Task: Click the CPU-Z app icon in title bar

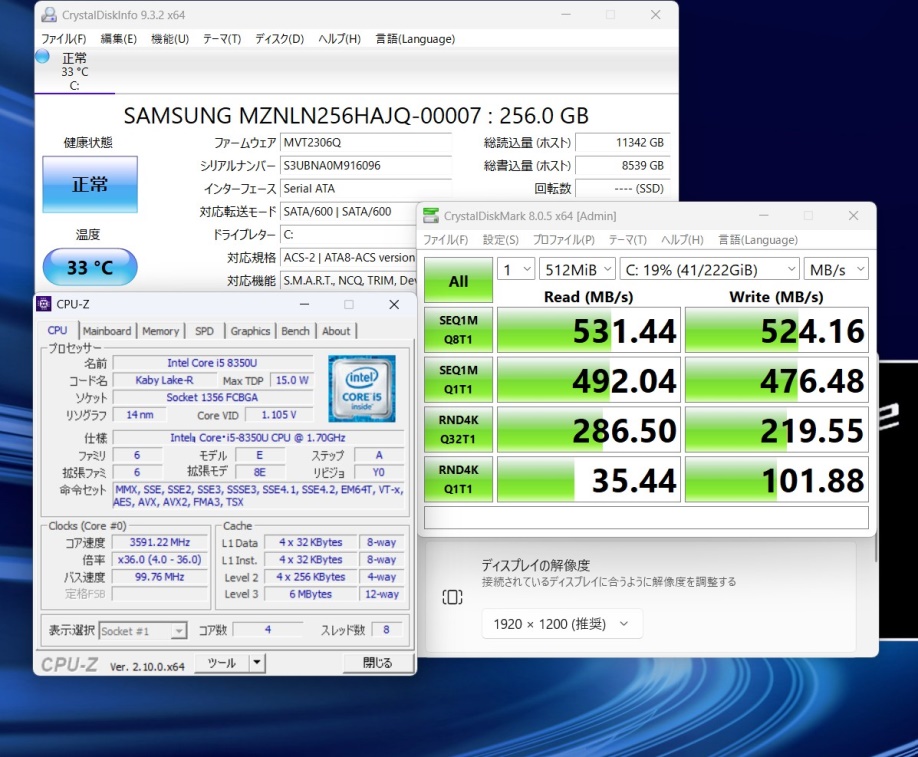Action: (x=44, y=304)
